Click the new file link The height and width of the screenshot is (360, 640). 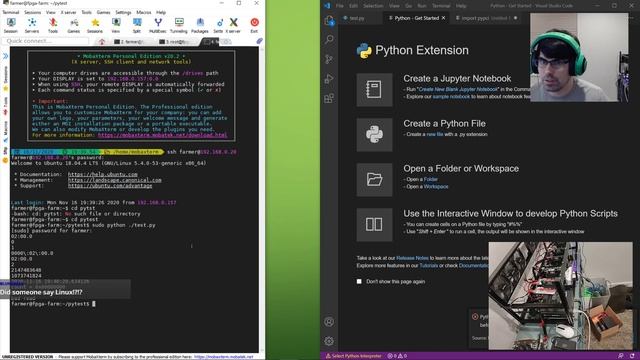435,134
